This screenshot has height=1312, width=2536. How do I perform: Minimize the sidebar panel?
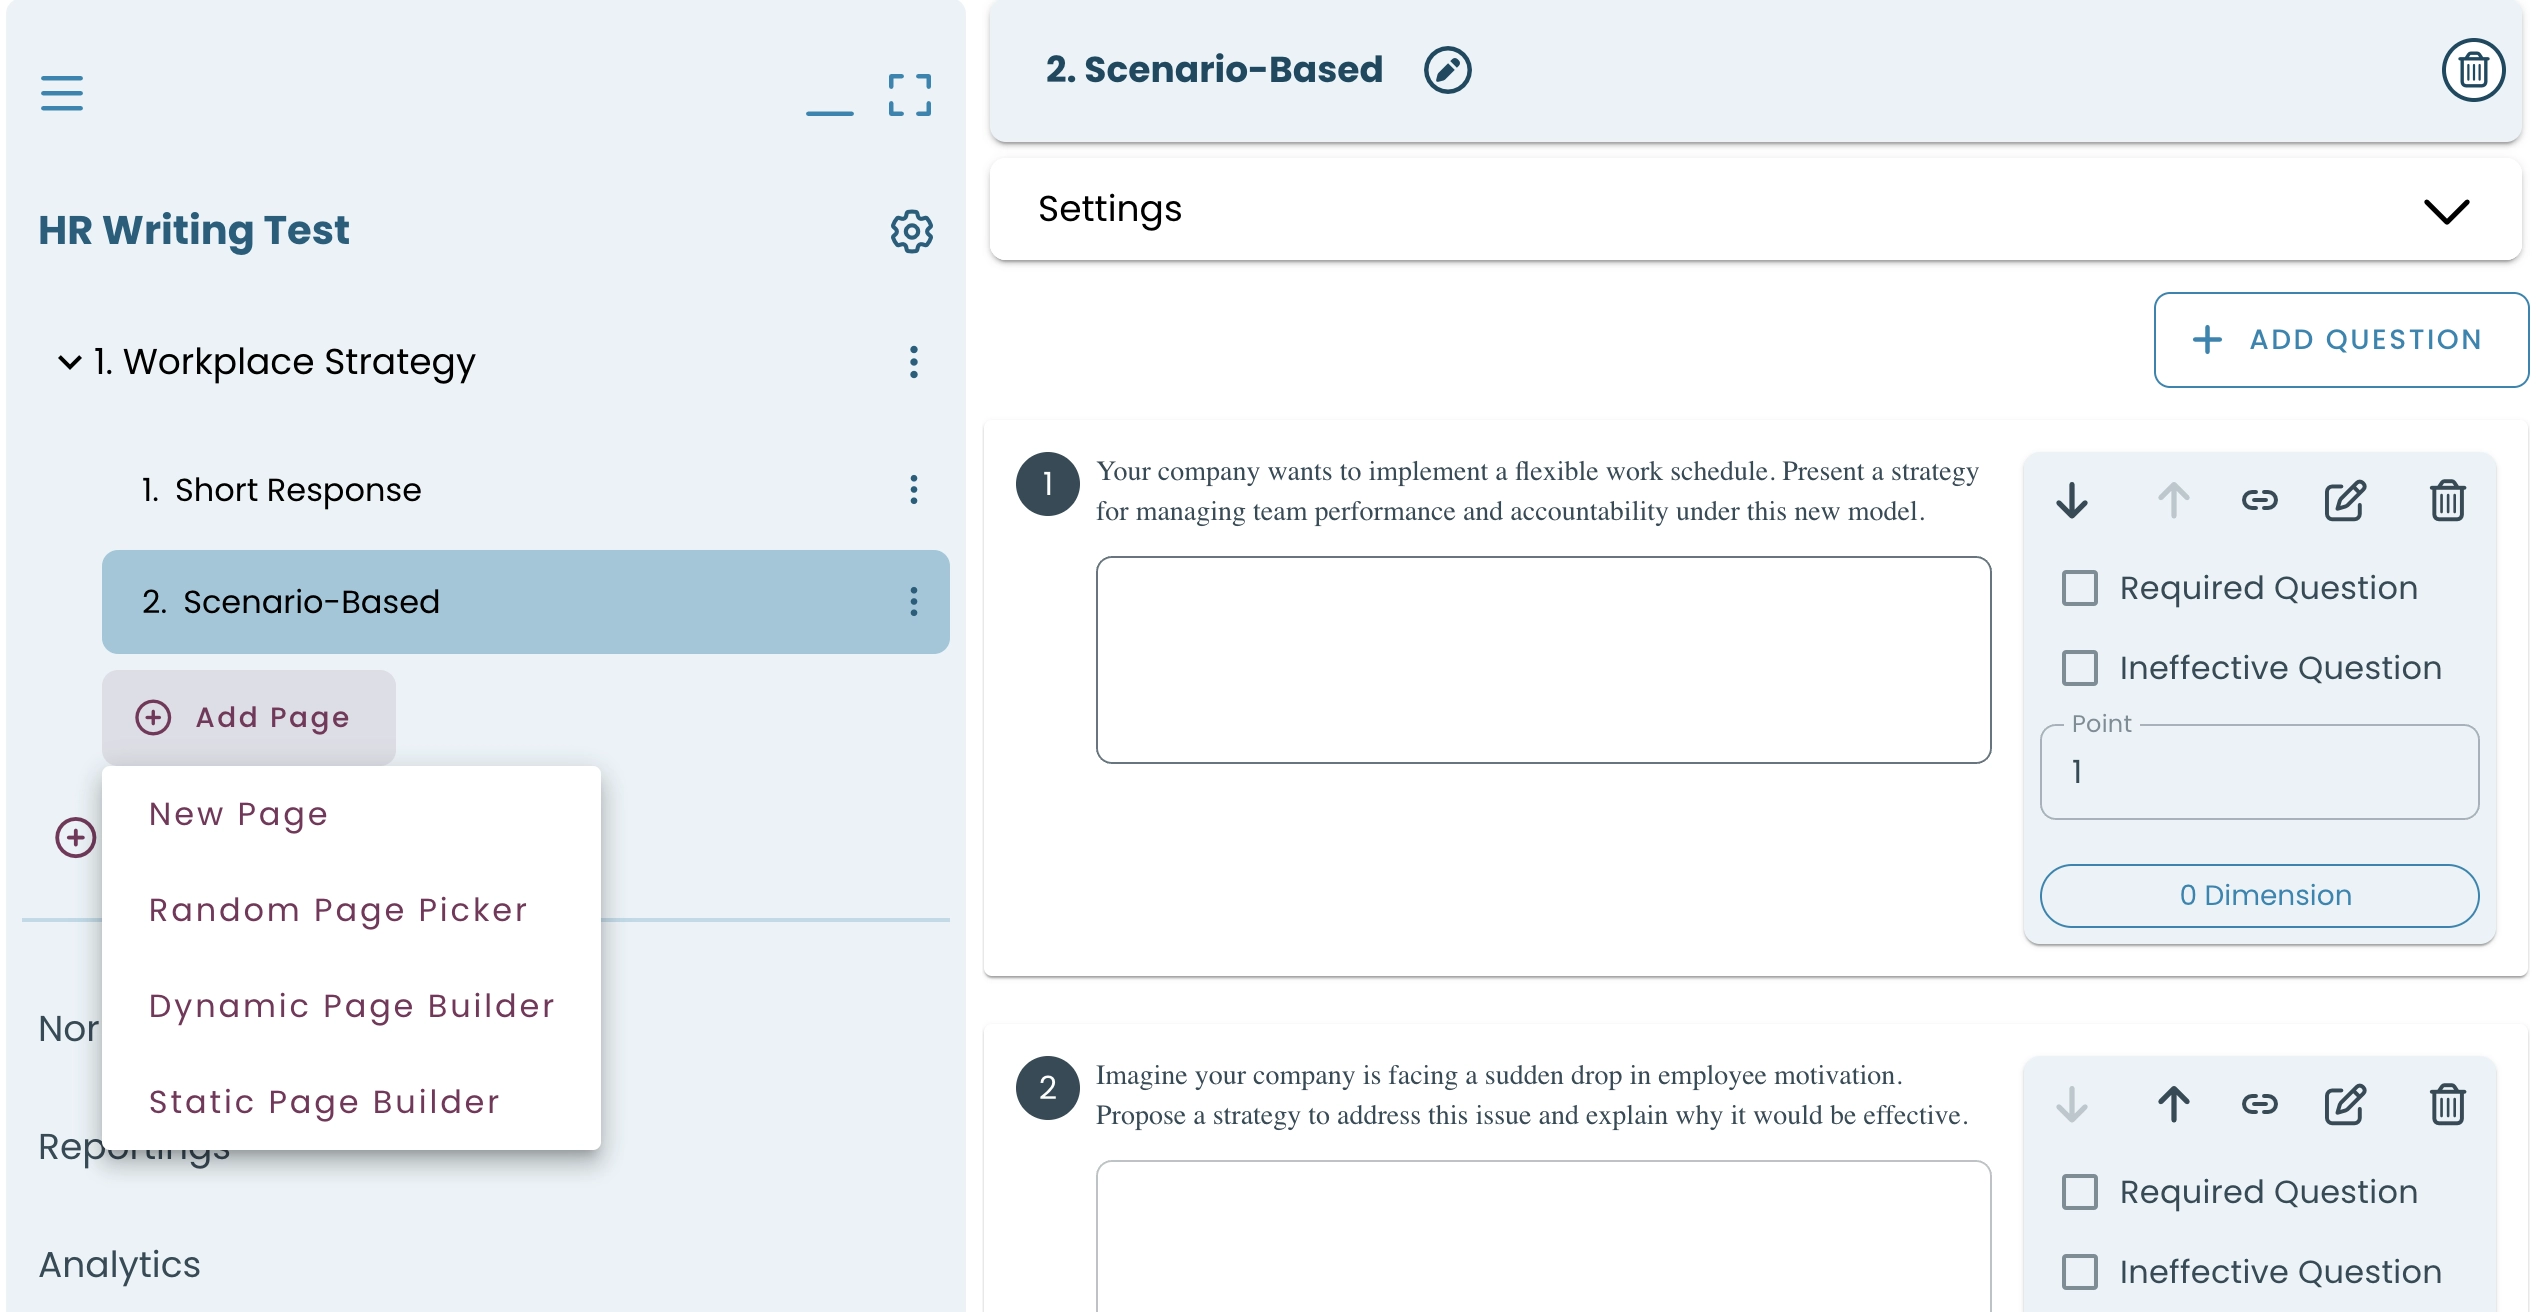pos(830,113)
